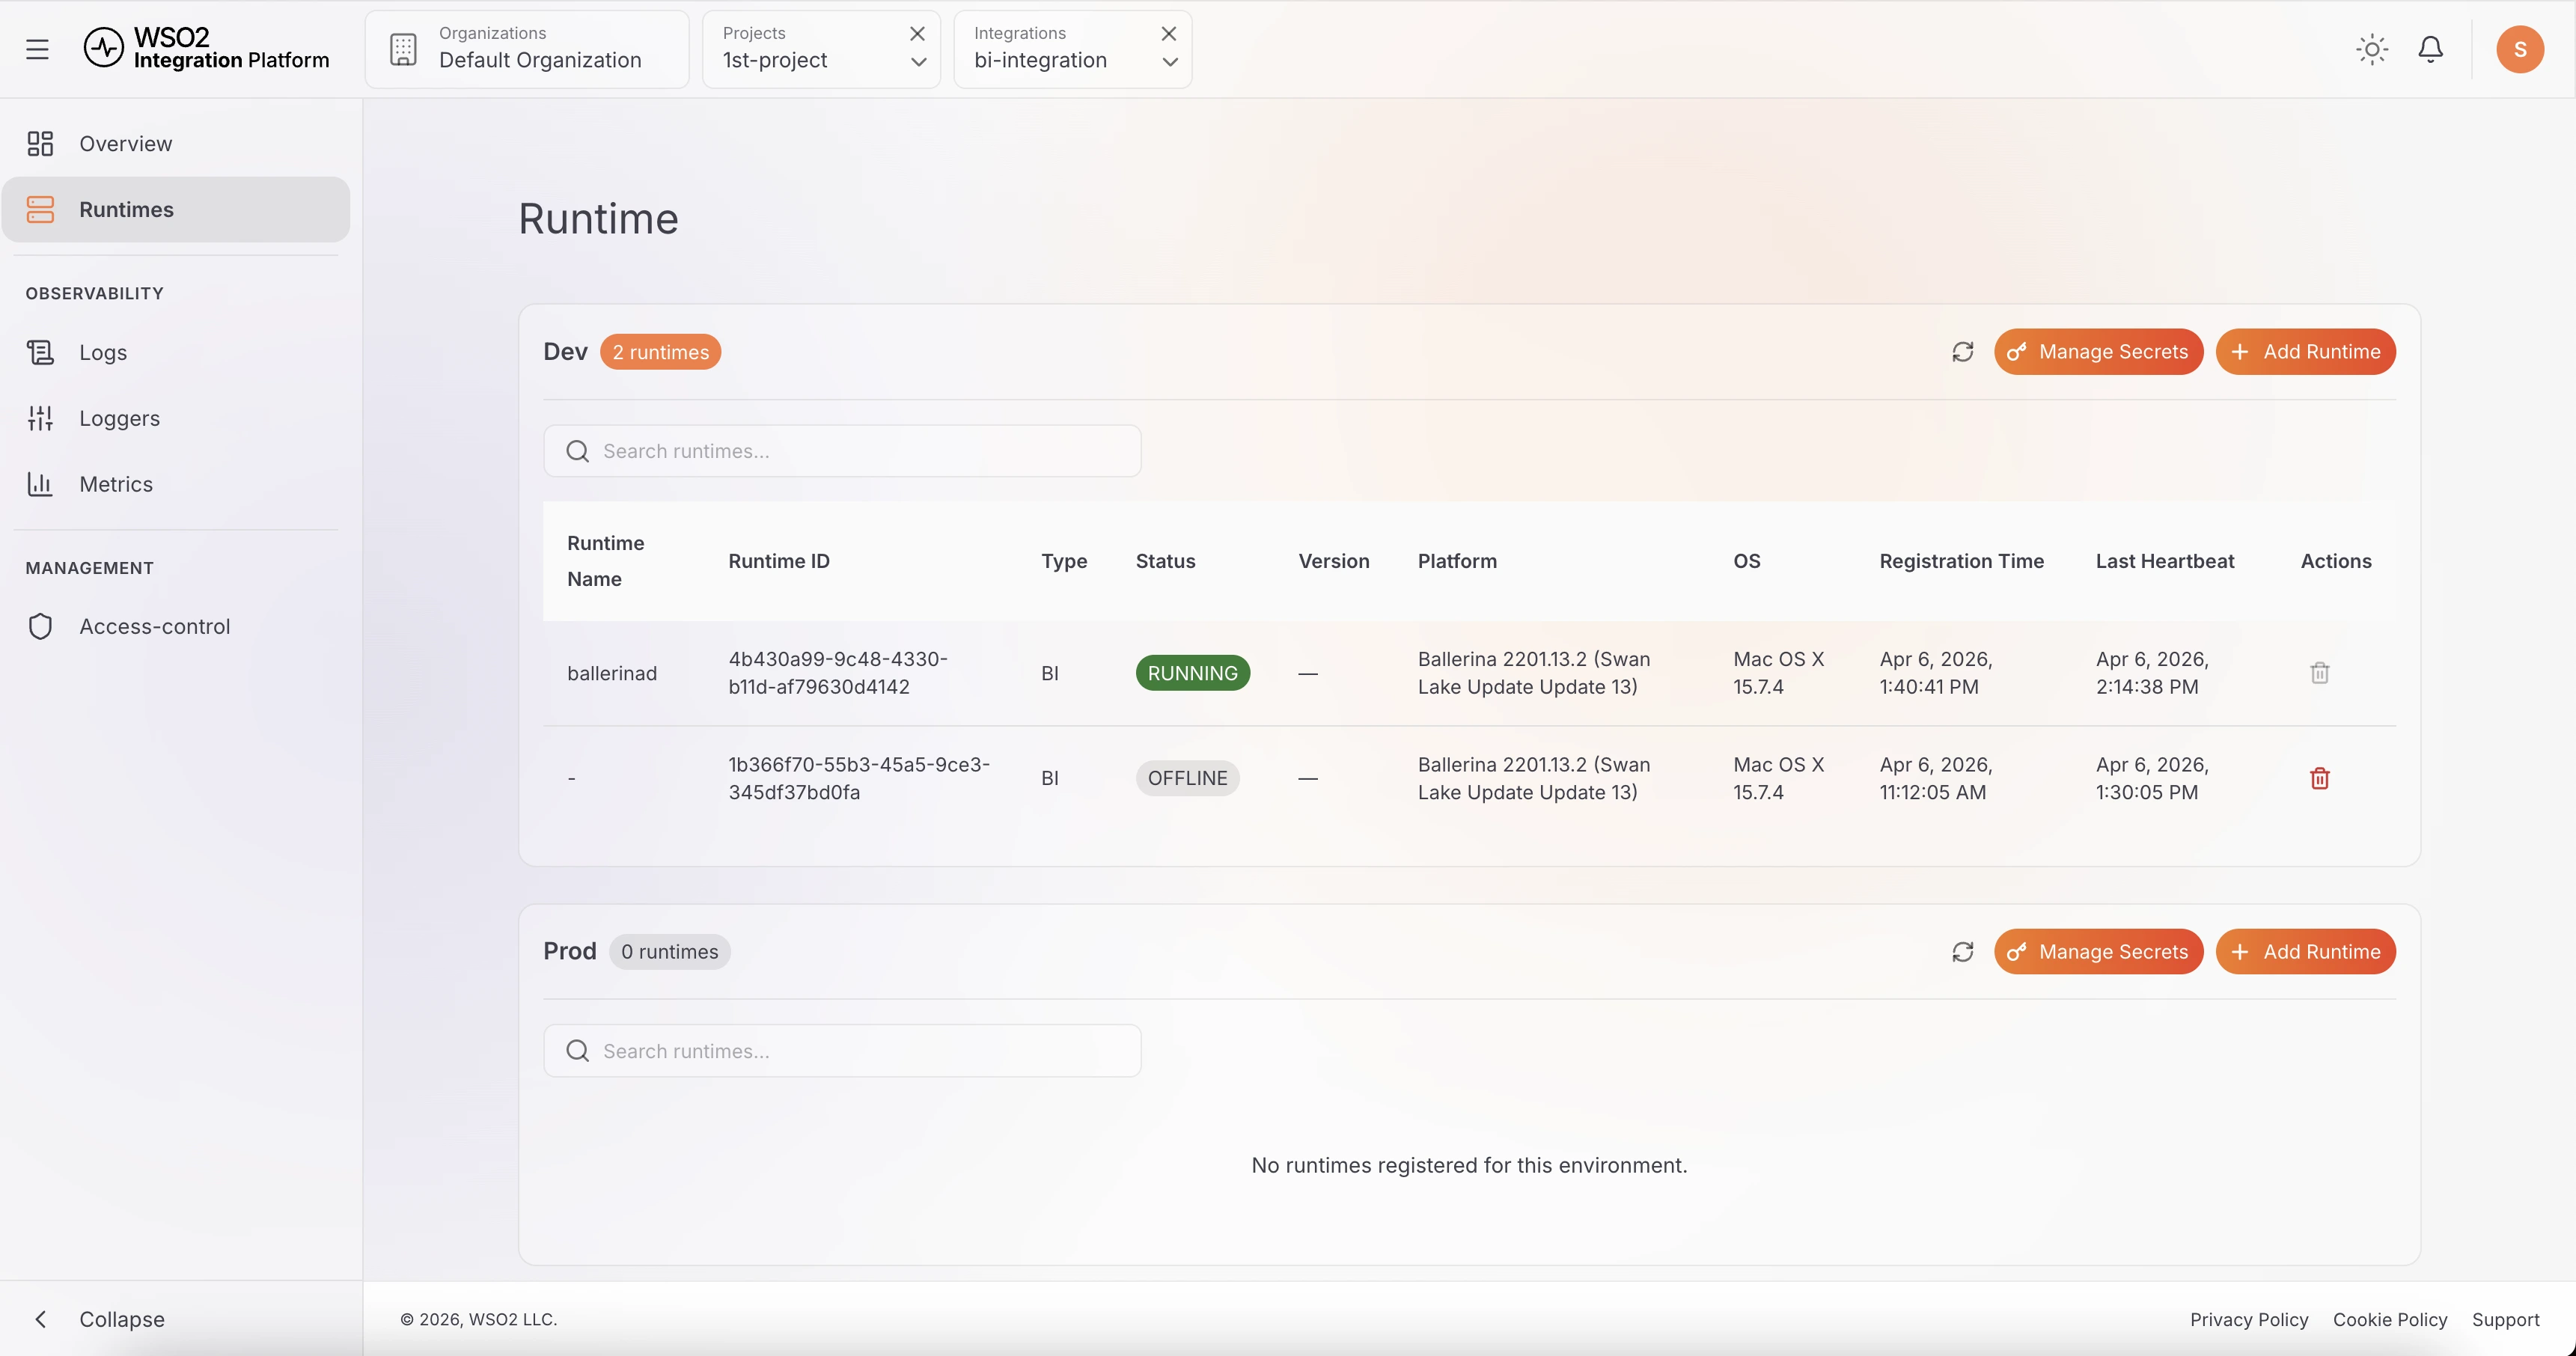Open the Logs page in sidebar
This screenshot has width=2576, height=1356.
tap(103, 352)
